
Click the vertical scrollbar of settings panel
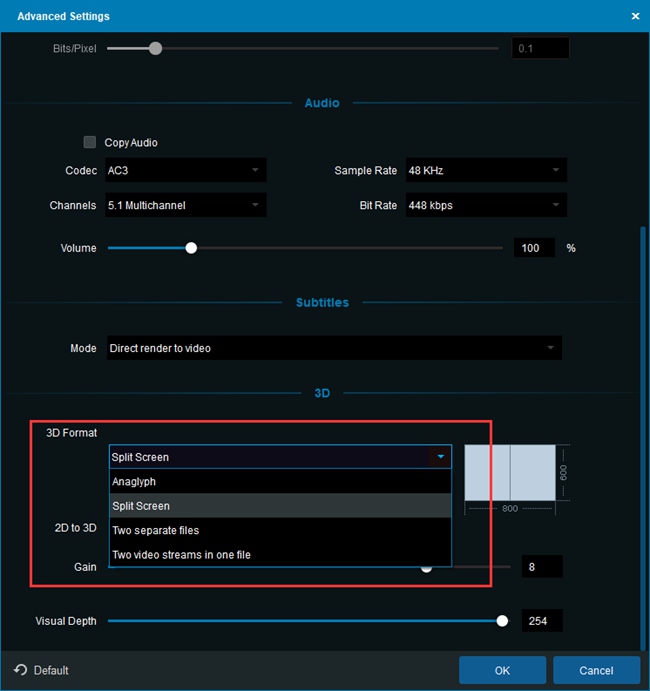tap(643, 436)
